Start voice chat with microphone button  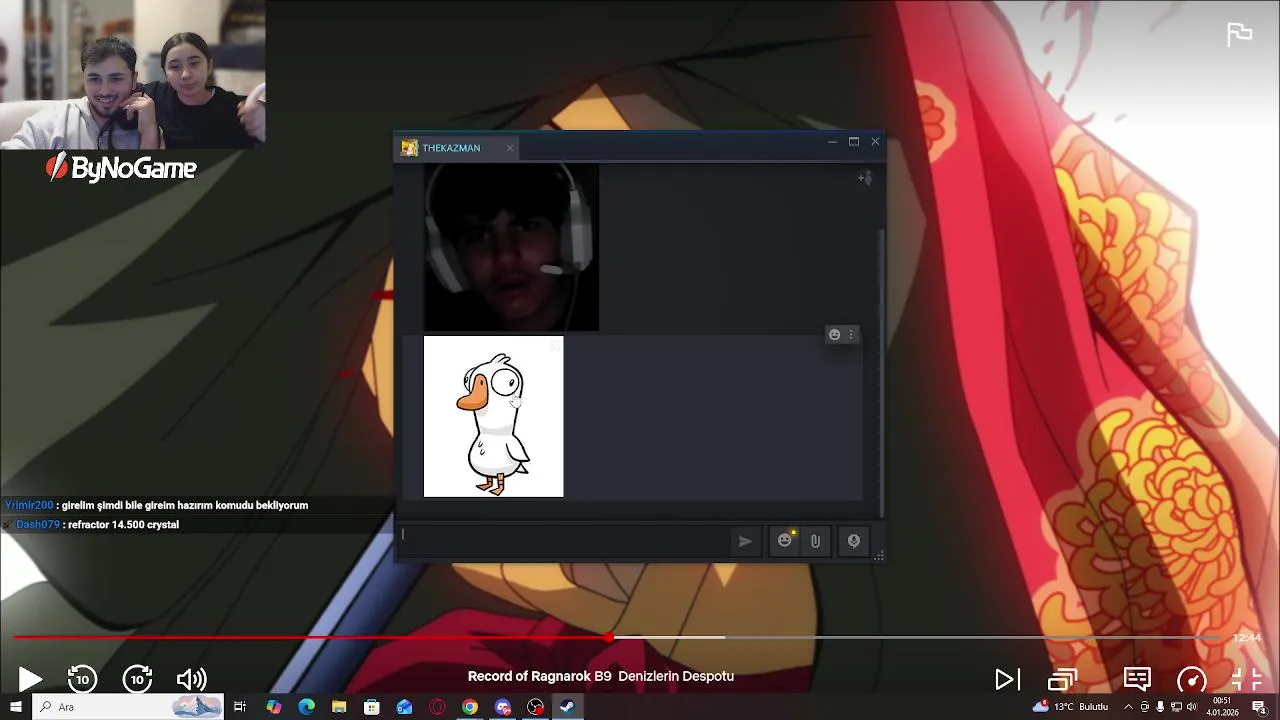click(854, 541)
